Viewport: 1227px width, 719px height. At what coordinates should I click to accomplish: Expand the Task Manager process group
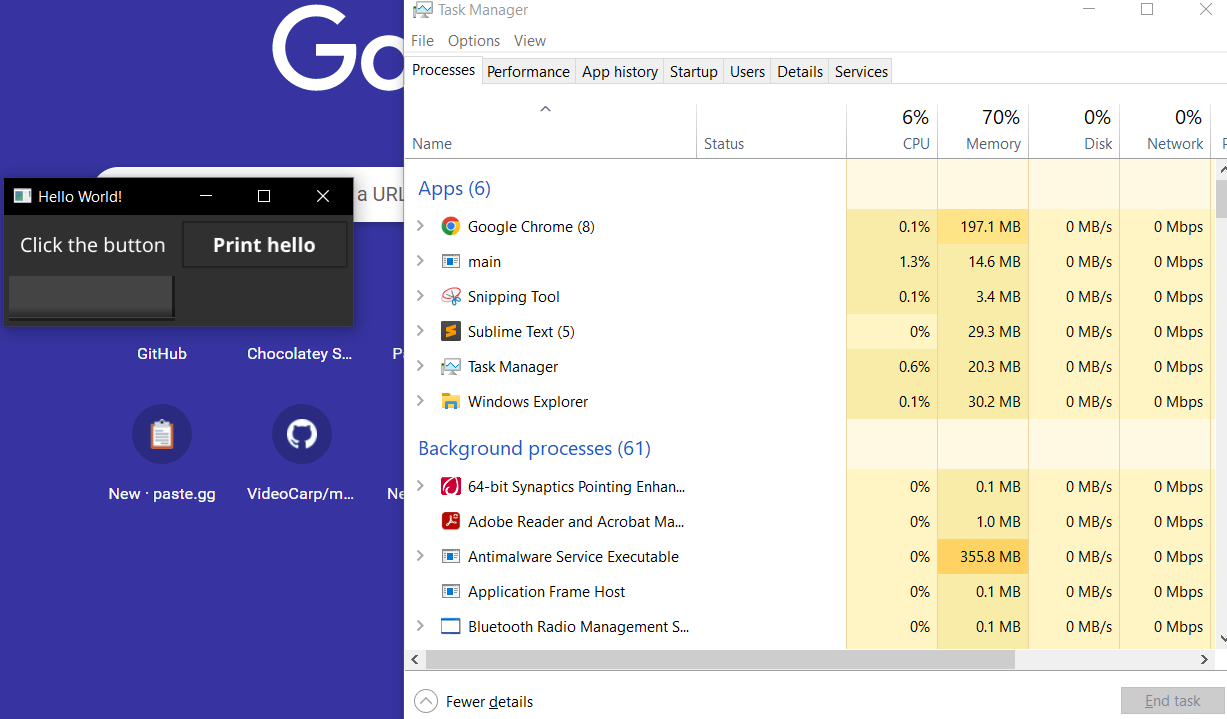(421, 366)
